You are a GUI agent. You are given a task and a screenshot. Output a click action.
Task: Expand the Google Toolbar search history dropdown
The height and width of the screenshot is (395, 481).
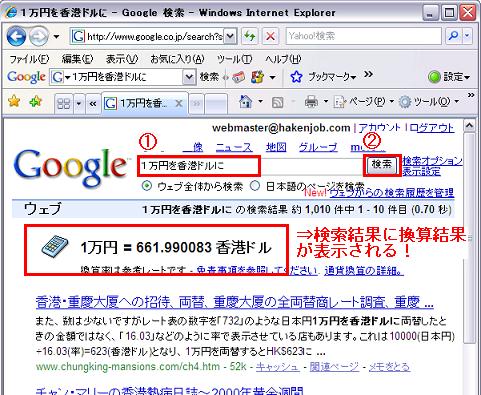(189, 77)
